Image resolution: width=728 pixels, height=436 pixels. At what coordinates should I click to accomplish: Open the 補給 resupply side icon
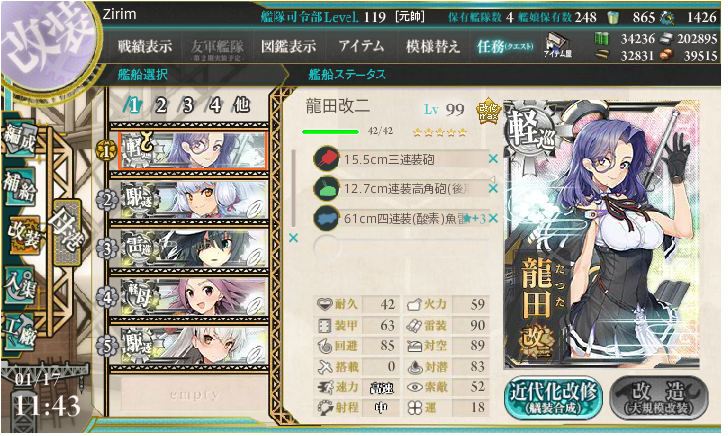[x=20, y=188]
